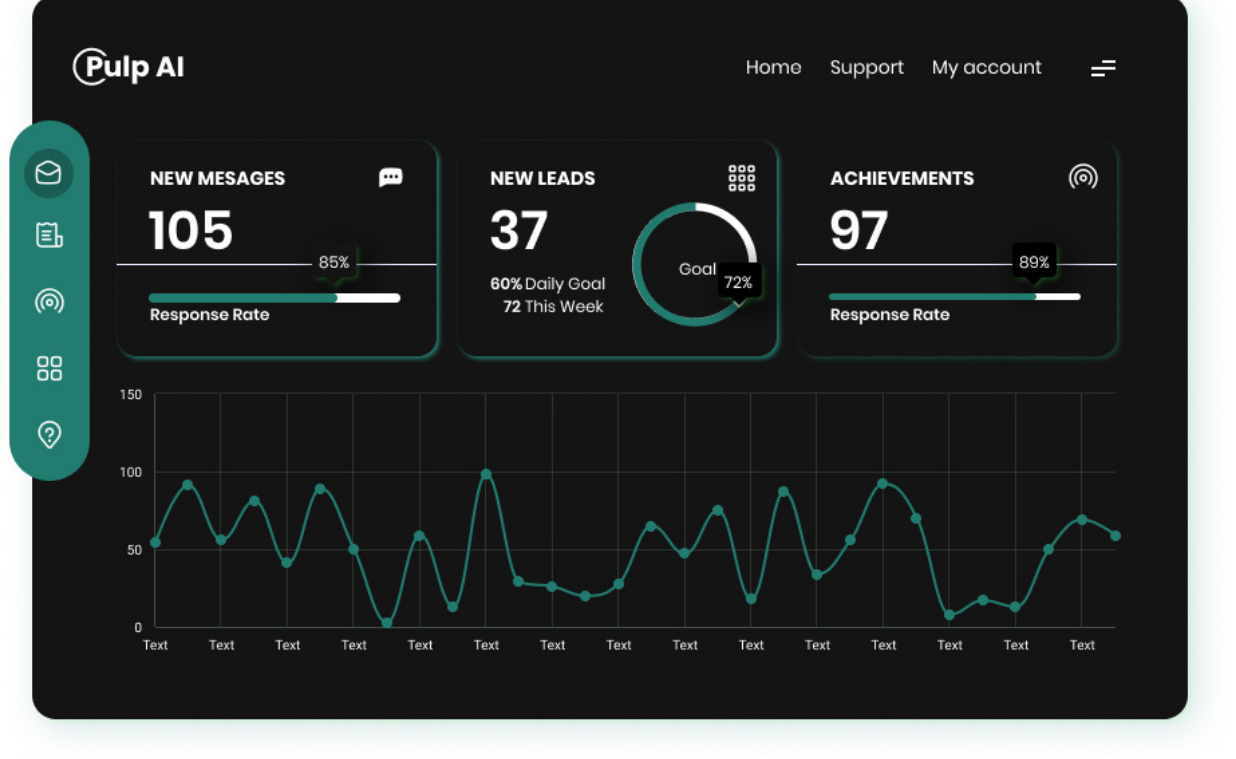Click the Response Rate progress bar
This screenshot has width=1236, height=759.
(274, 297)
